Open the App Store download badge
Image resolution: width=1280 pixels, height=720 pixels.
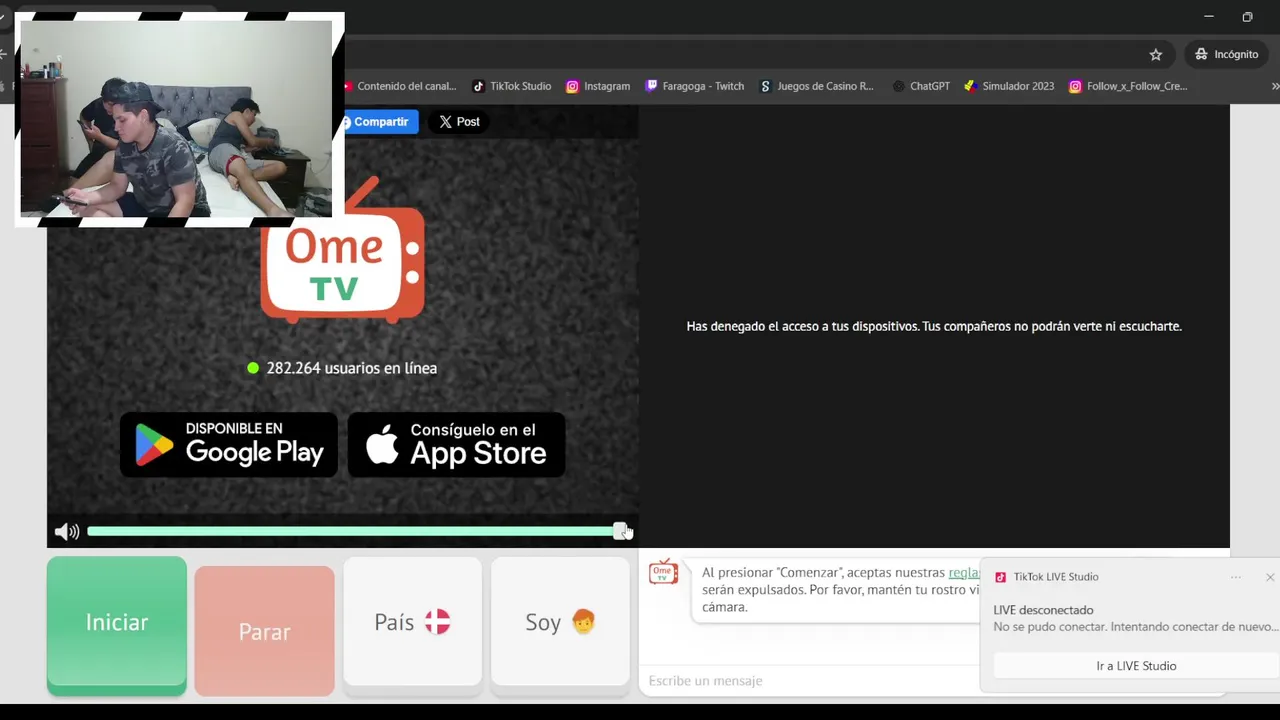pyautogui.click(x=457, y=444)
